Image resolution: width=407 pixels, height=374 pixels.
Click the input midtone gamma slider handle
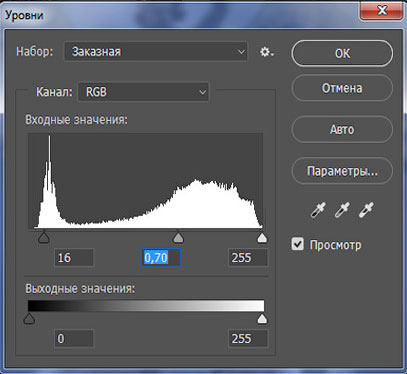point(178,238)
